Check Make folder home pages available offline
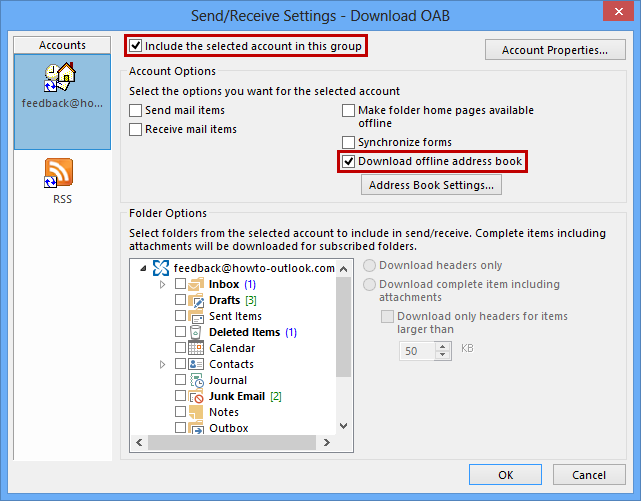 click(348, 110)
